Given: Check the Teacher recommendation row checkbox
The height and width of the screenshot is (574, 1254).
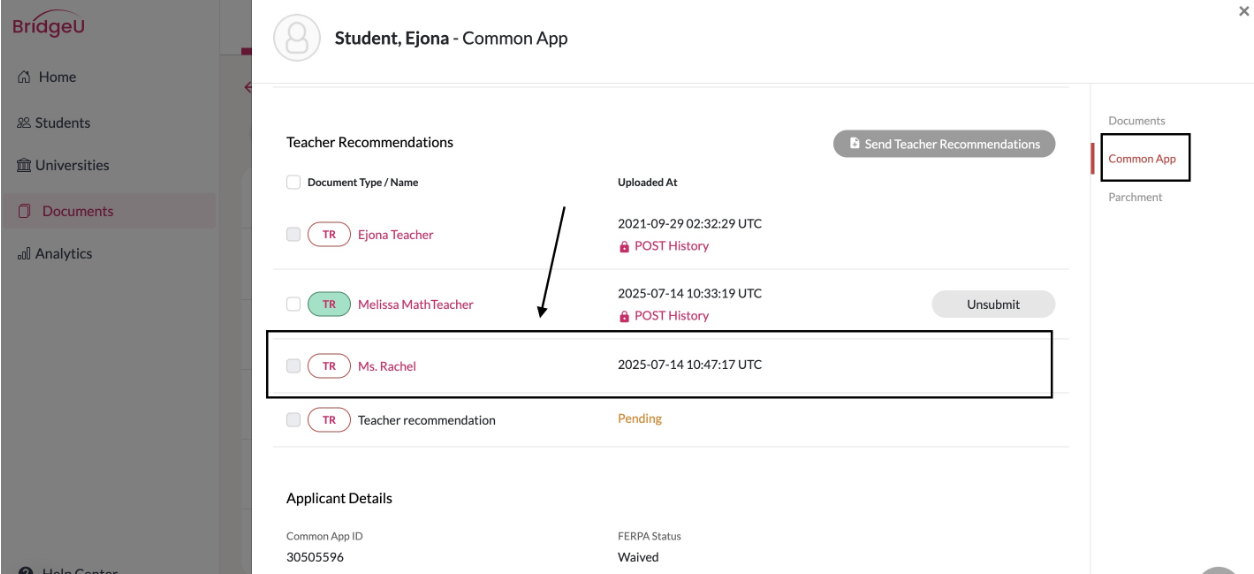Looking at the screenshot, I should tap(293, 420).
